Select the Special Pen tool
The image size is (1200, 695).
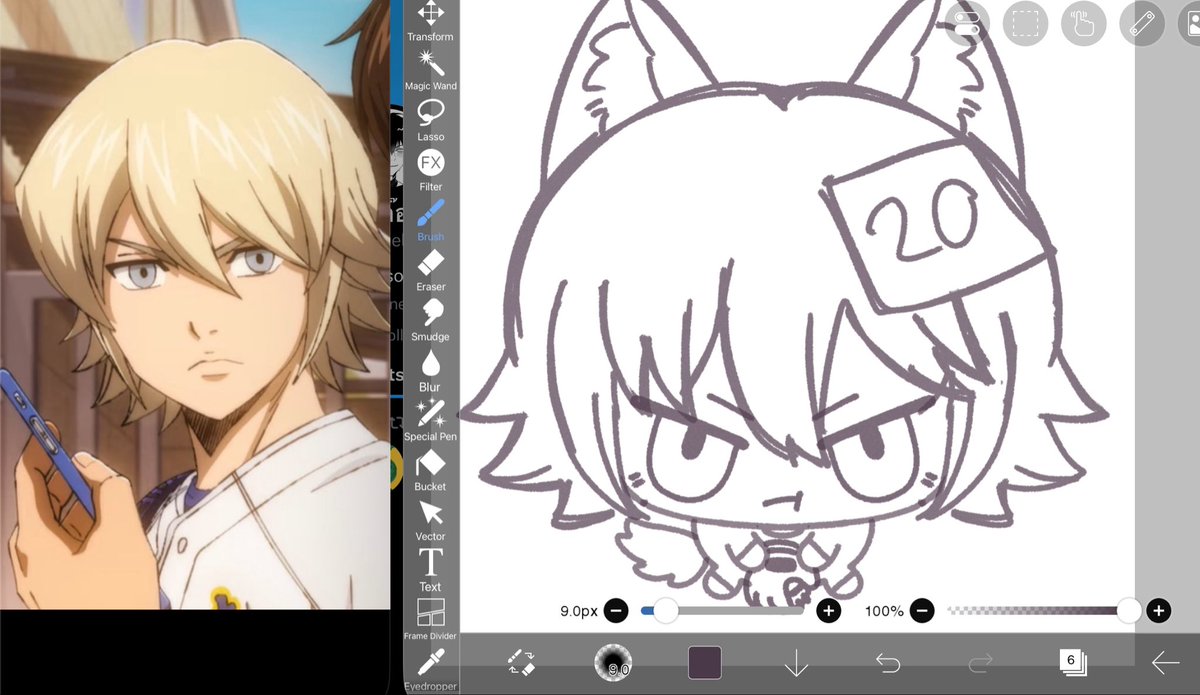pos(430,420)
